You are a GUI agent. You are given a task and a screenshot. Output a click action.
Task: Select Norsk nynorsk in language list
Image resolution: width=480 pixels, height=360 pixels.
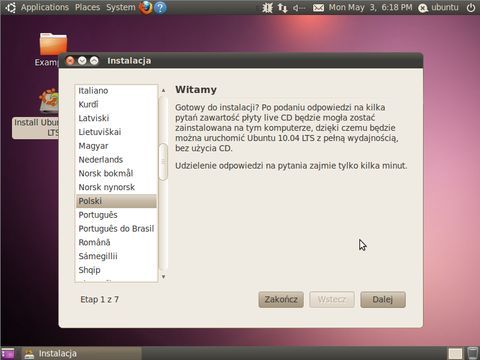click(116, 187)
